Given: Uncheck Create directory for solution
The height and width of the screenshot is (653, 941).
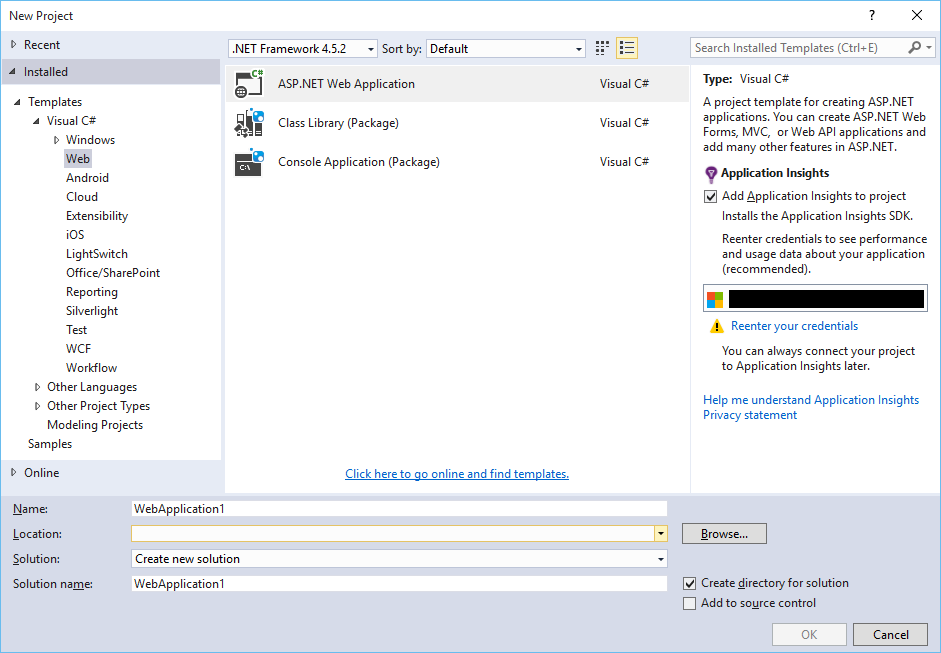Looking at the screenshot, I should click(x=690, y=583).
